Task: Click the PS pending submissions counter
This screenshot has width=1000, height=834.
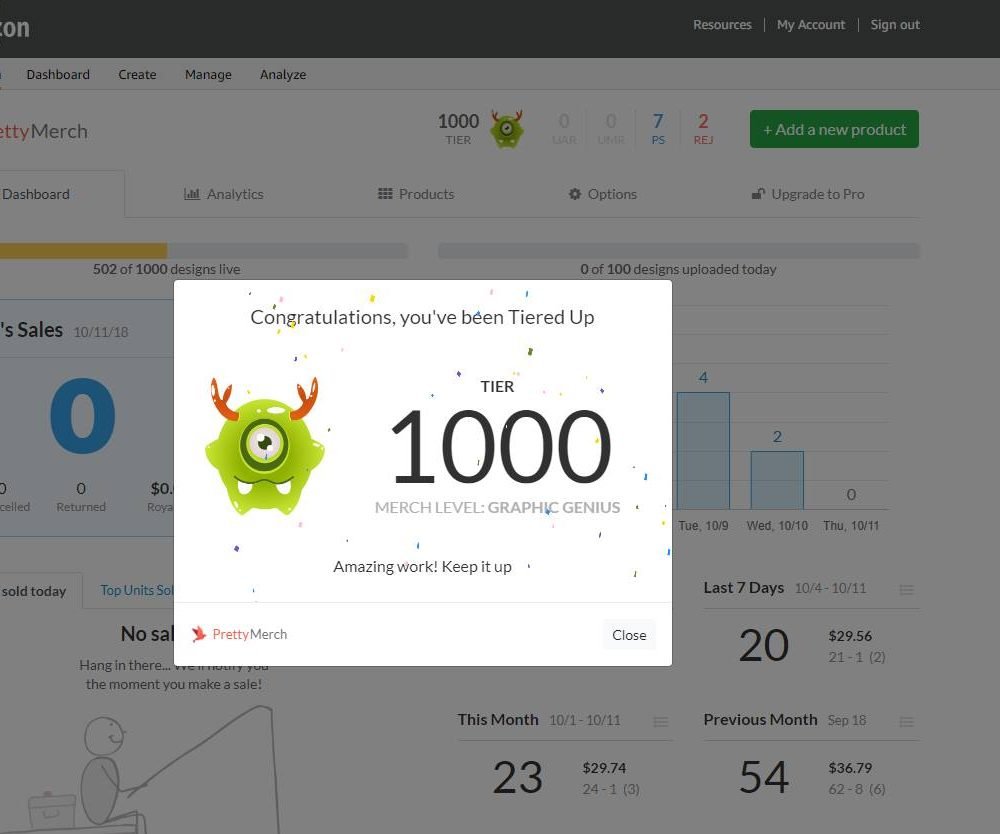Action: click(x=658, y=128)
